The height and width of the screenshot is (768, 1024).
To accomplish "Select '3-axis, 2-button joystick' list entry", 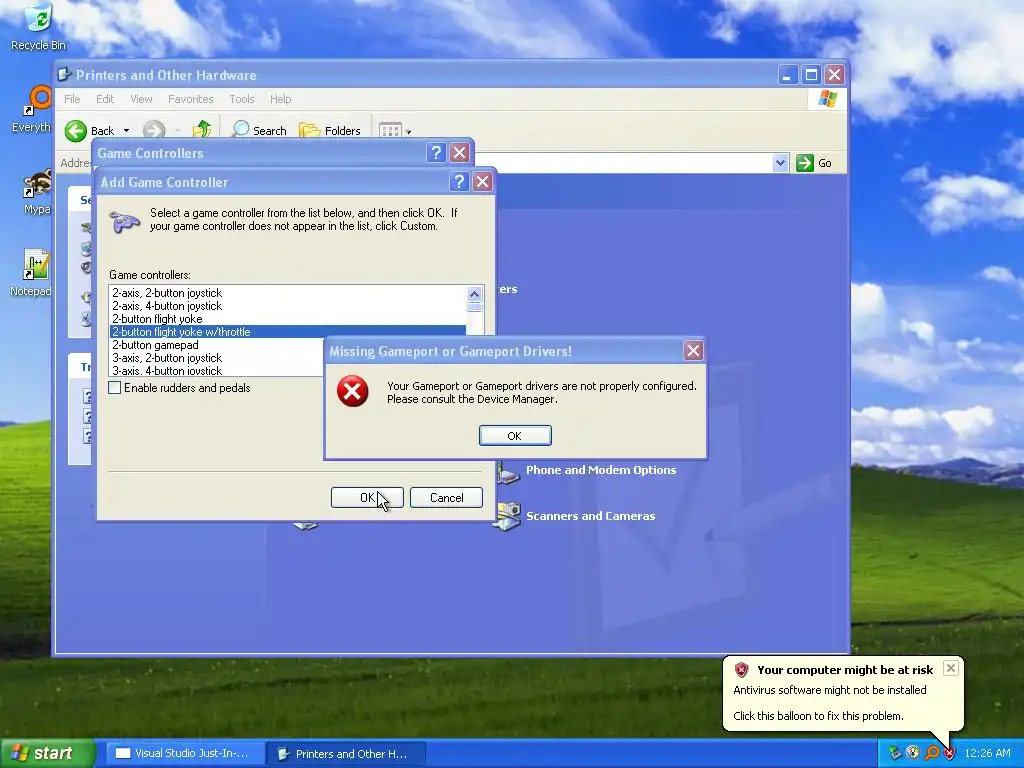I will (217, 358).
